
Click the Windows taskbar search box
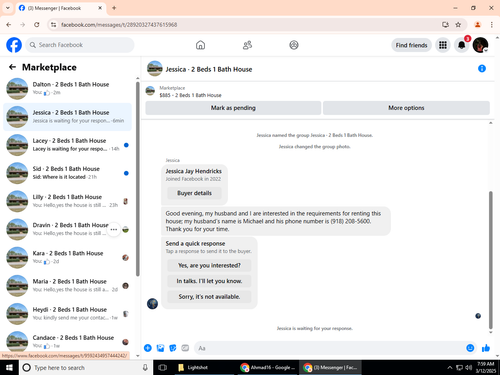pos(86,368)
